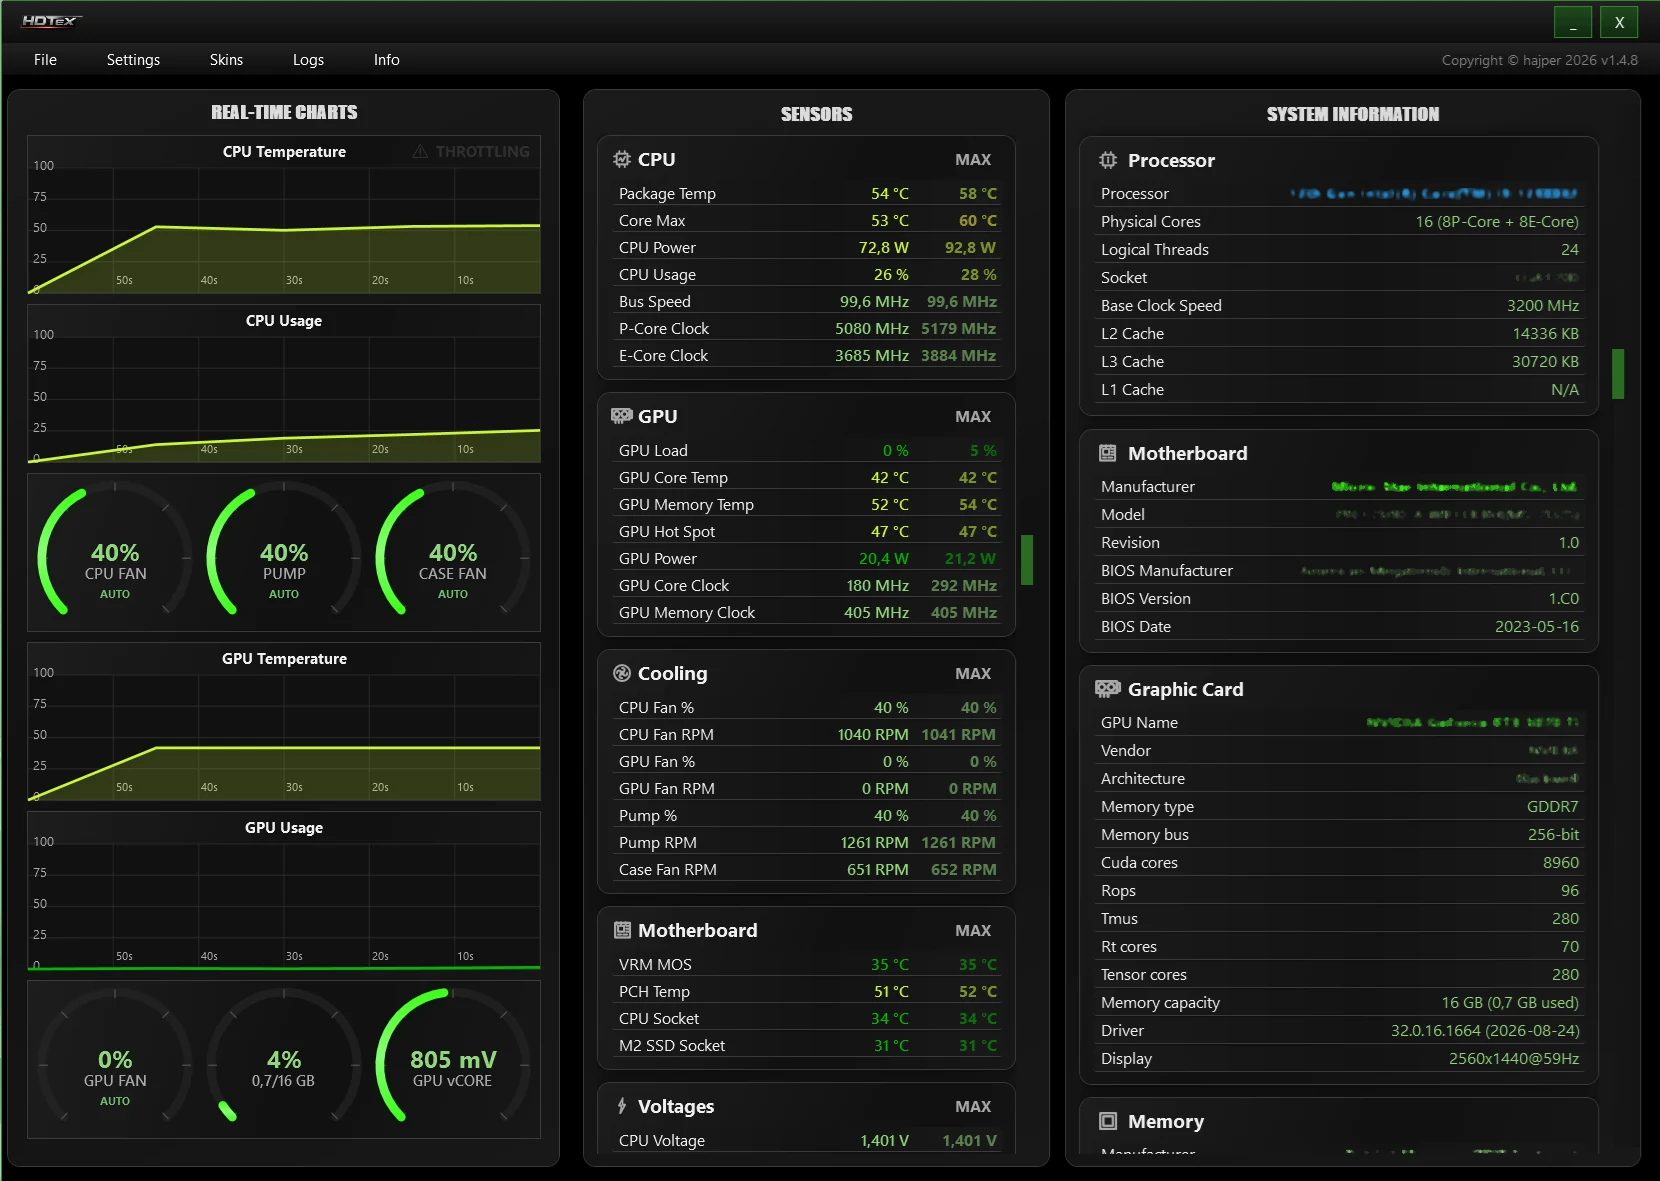Click the Memory section icon
1660x1181 pixels.
coord(1108,1121)
